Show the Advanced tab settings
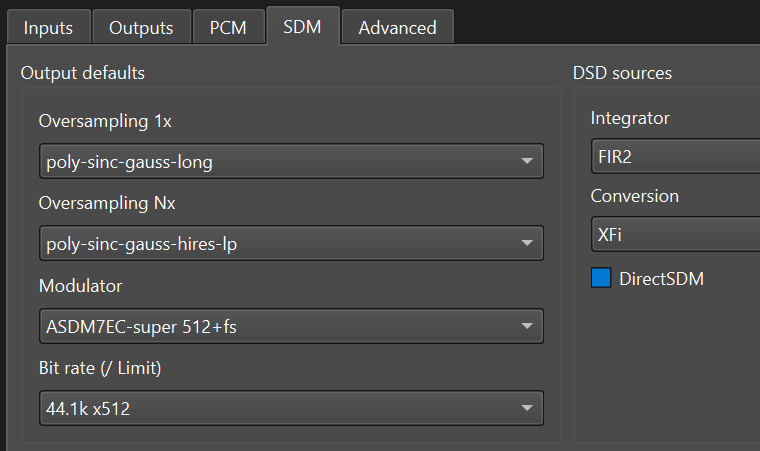760x451 pixels. (x=397, y=27)
